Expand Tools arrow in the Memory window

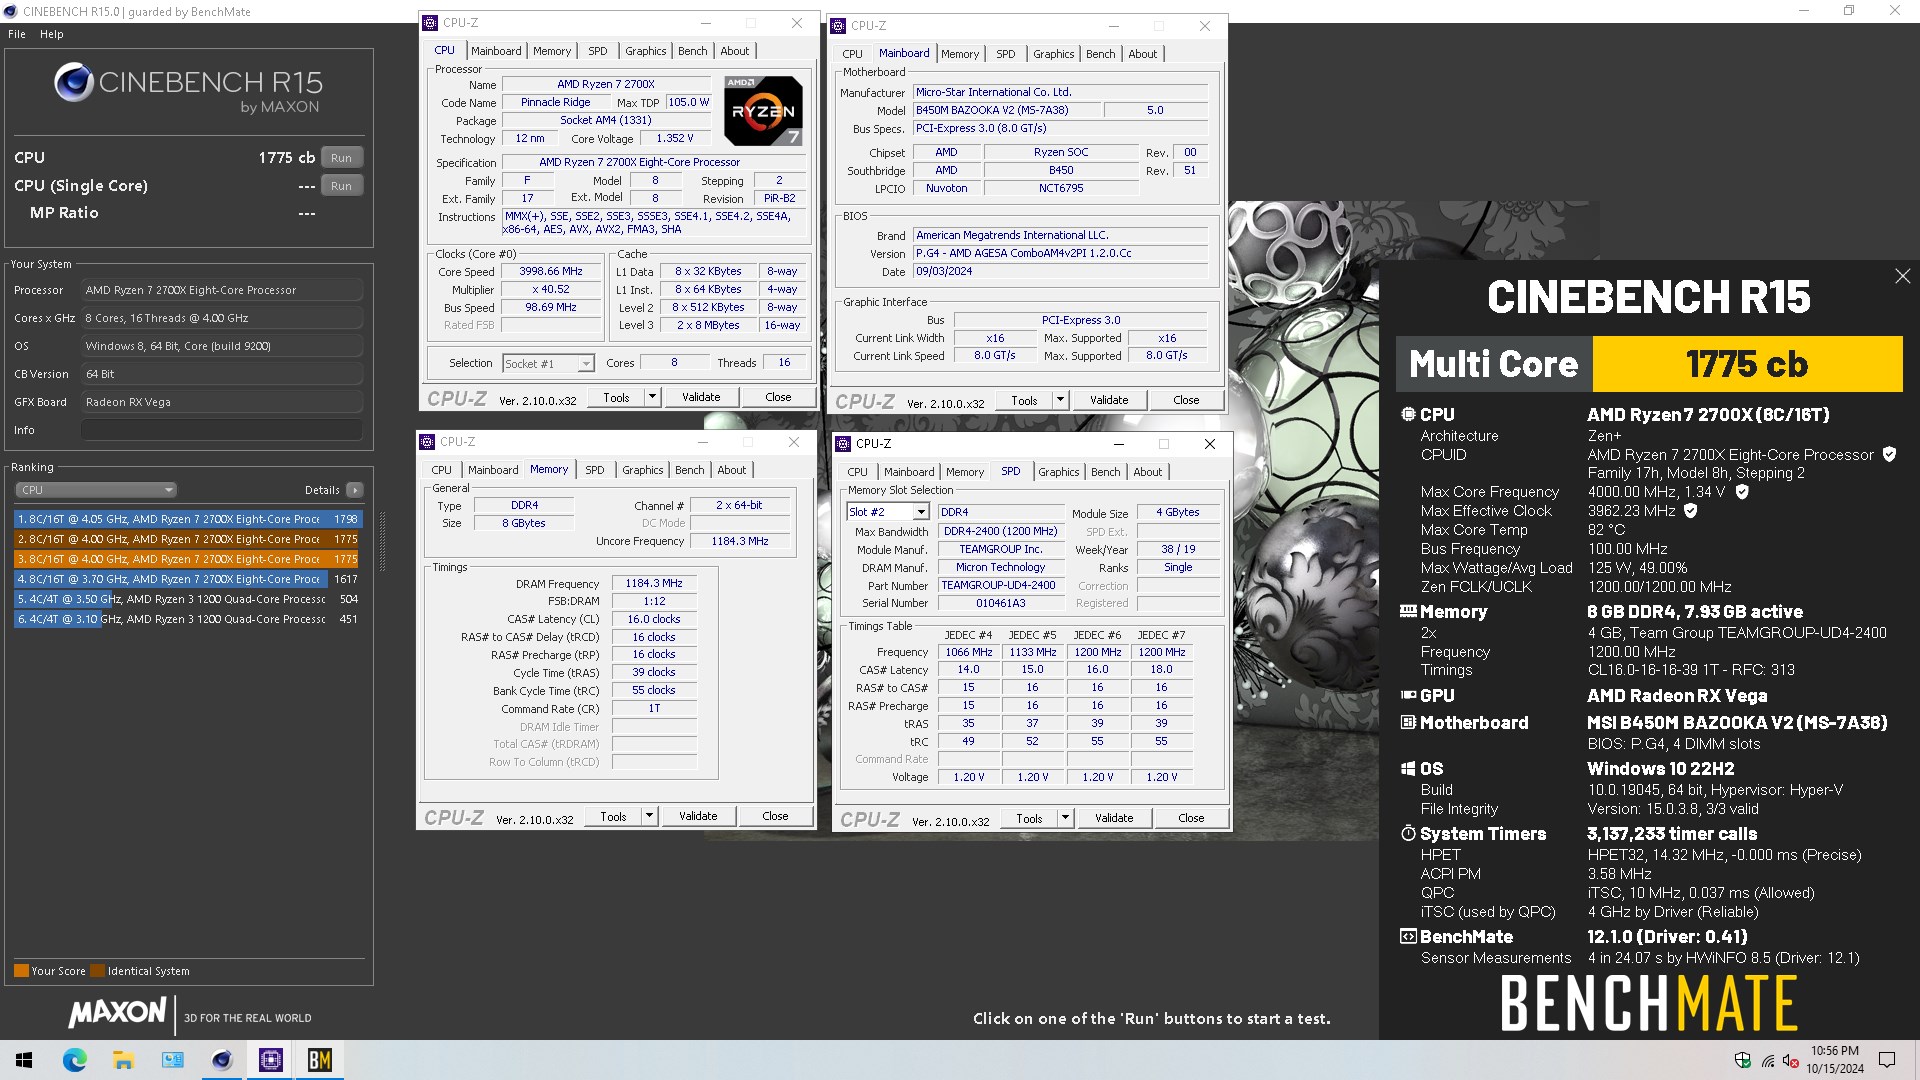[x=649, y=816]
